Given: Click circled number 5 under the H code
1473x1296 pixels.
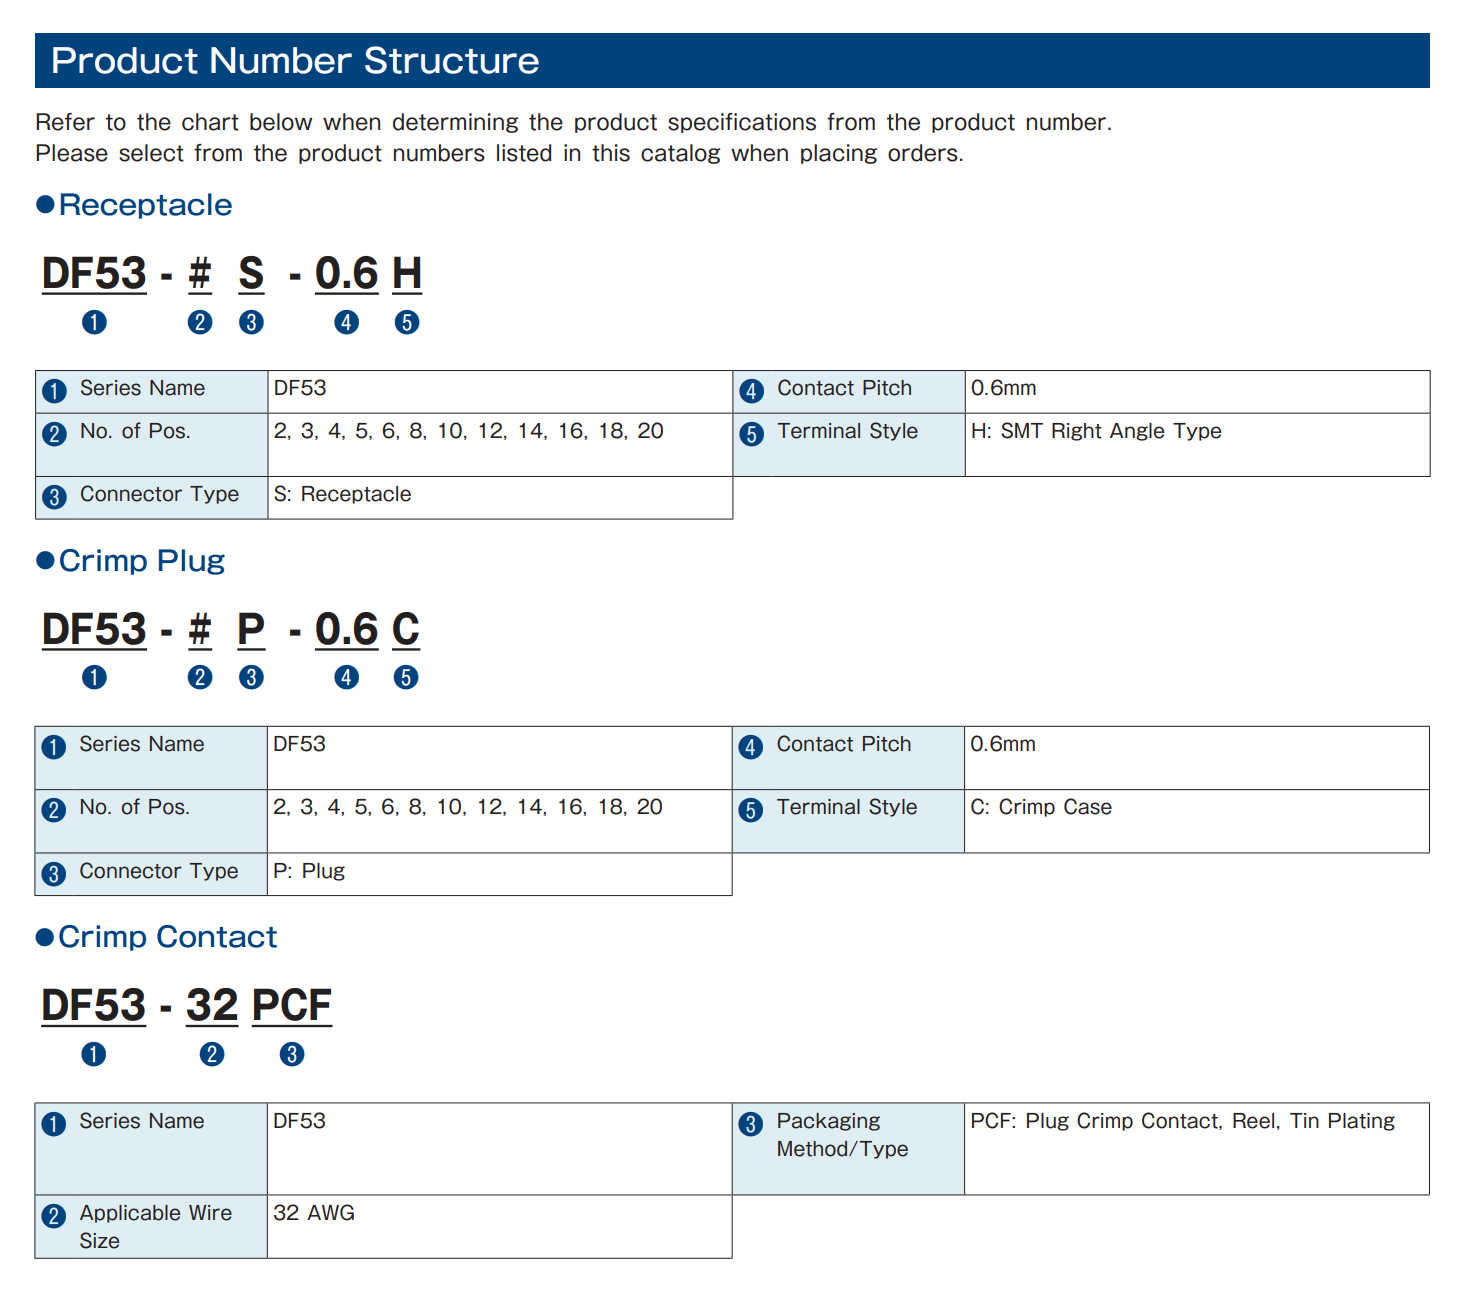Looking at the screenshot, I should [x=407, y=322].
